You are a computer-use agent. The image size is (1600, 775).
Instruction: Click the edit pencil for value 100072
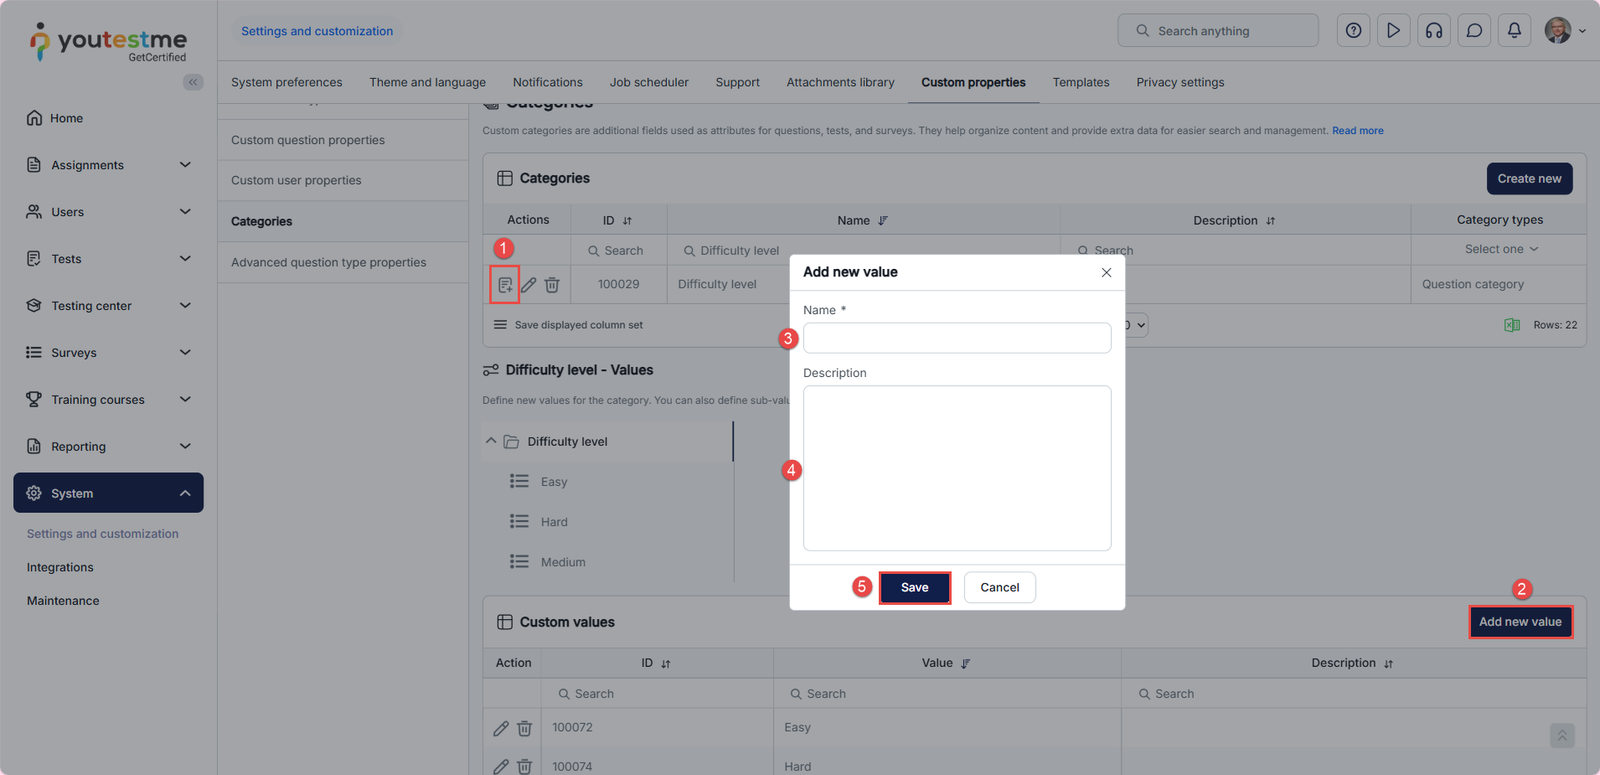[501, 729]
